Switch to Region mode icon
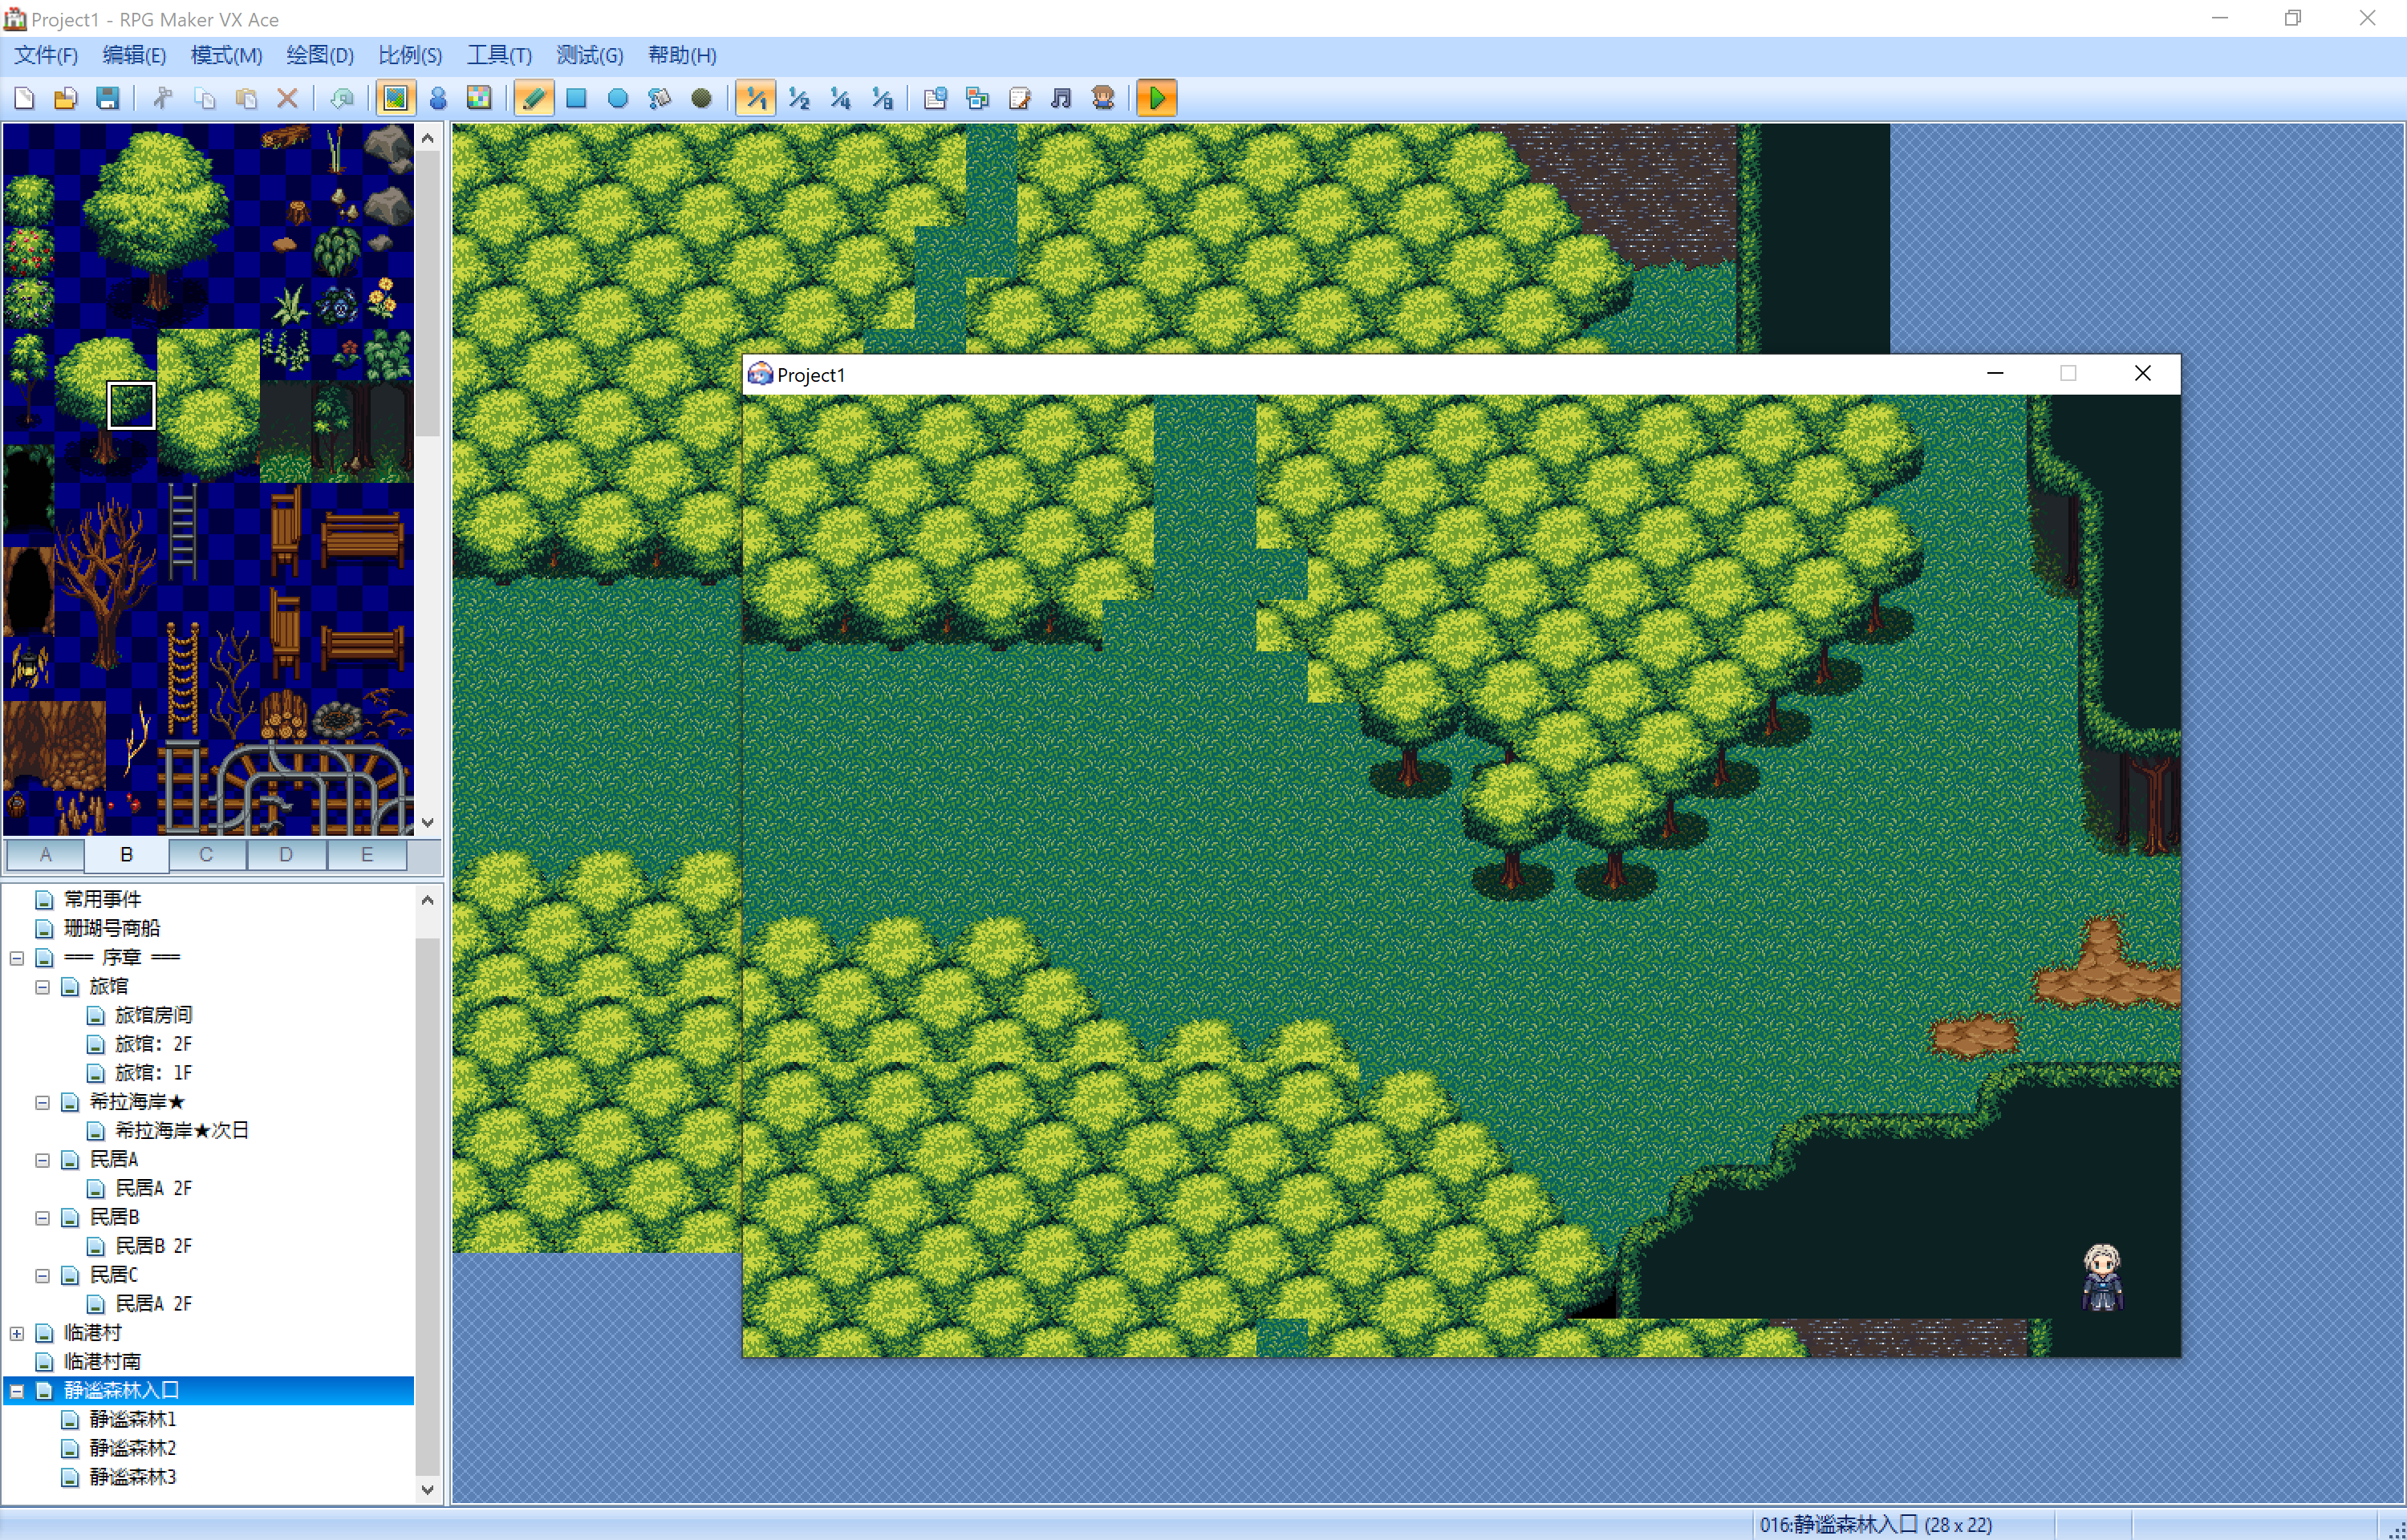 tap(480, 98)
